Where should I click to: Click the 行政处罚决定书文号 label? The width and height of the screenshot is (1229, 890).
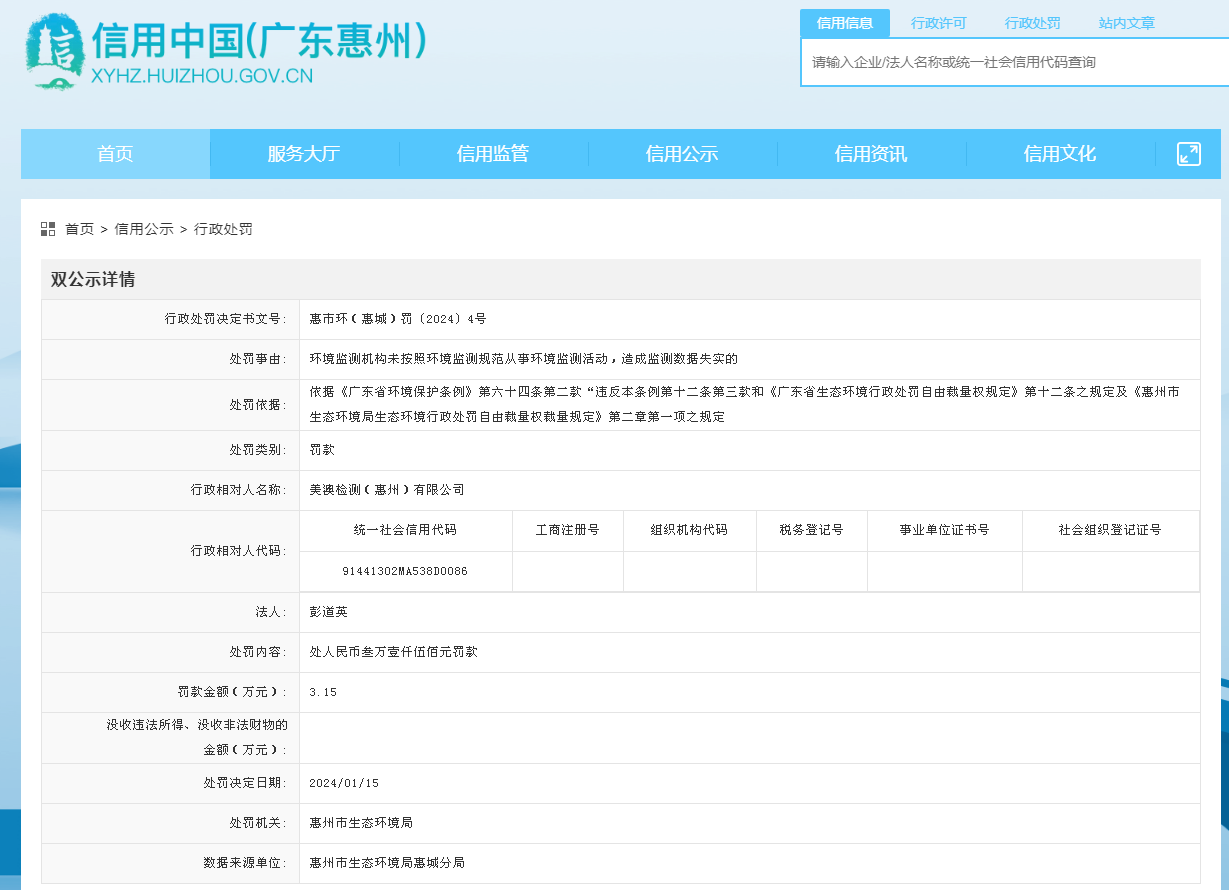(226, 319)
